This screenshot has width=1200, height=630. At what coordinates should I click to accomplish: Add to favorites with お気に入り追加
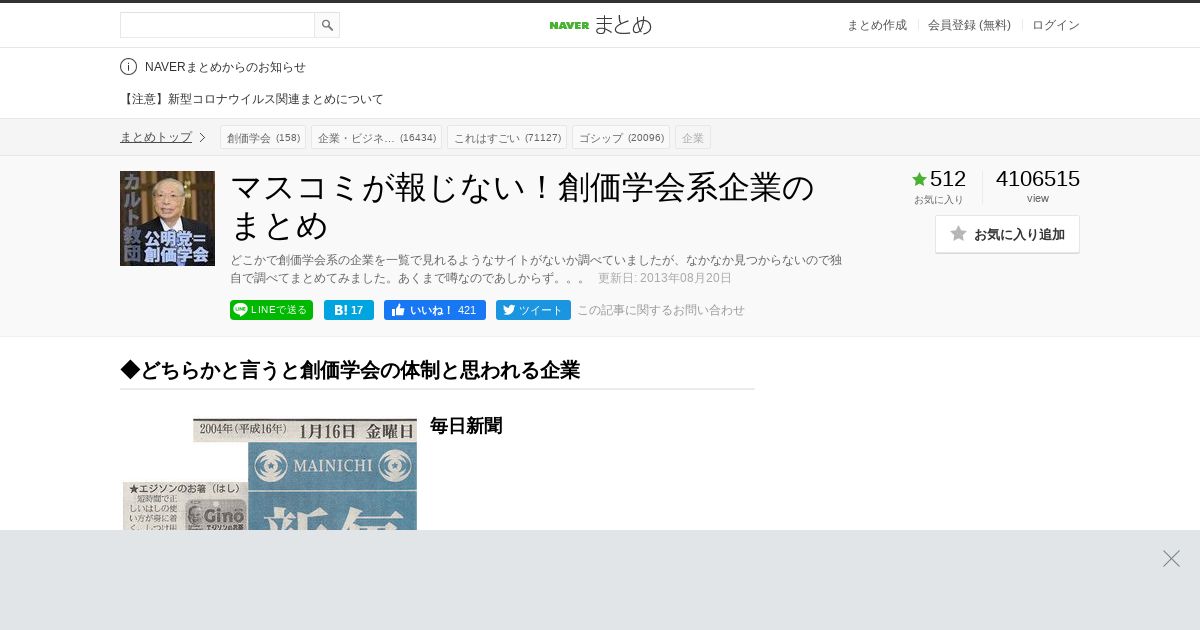click(x=1007, y=234)
